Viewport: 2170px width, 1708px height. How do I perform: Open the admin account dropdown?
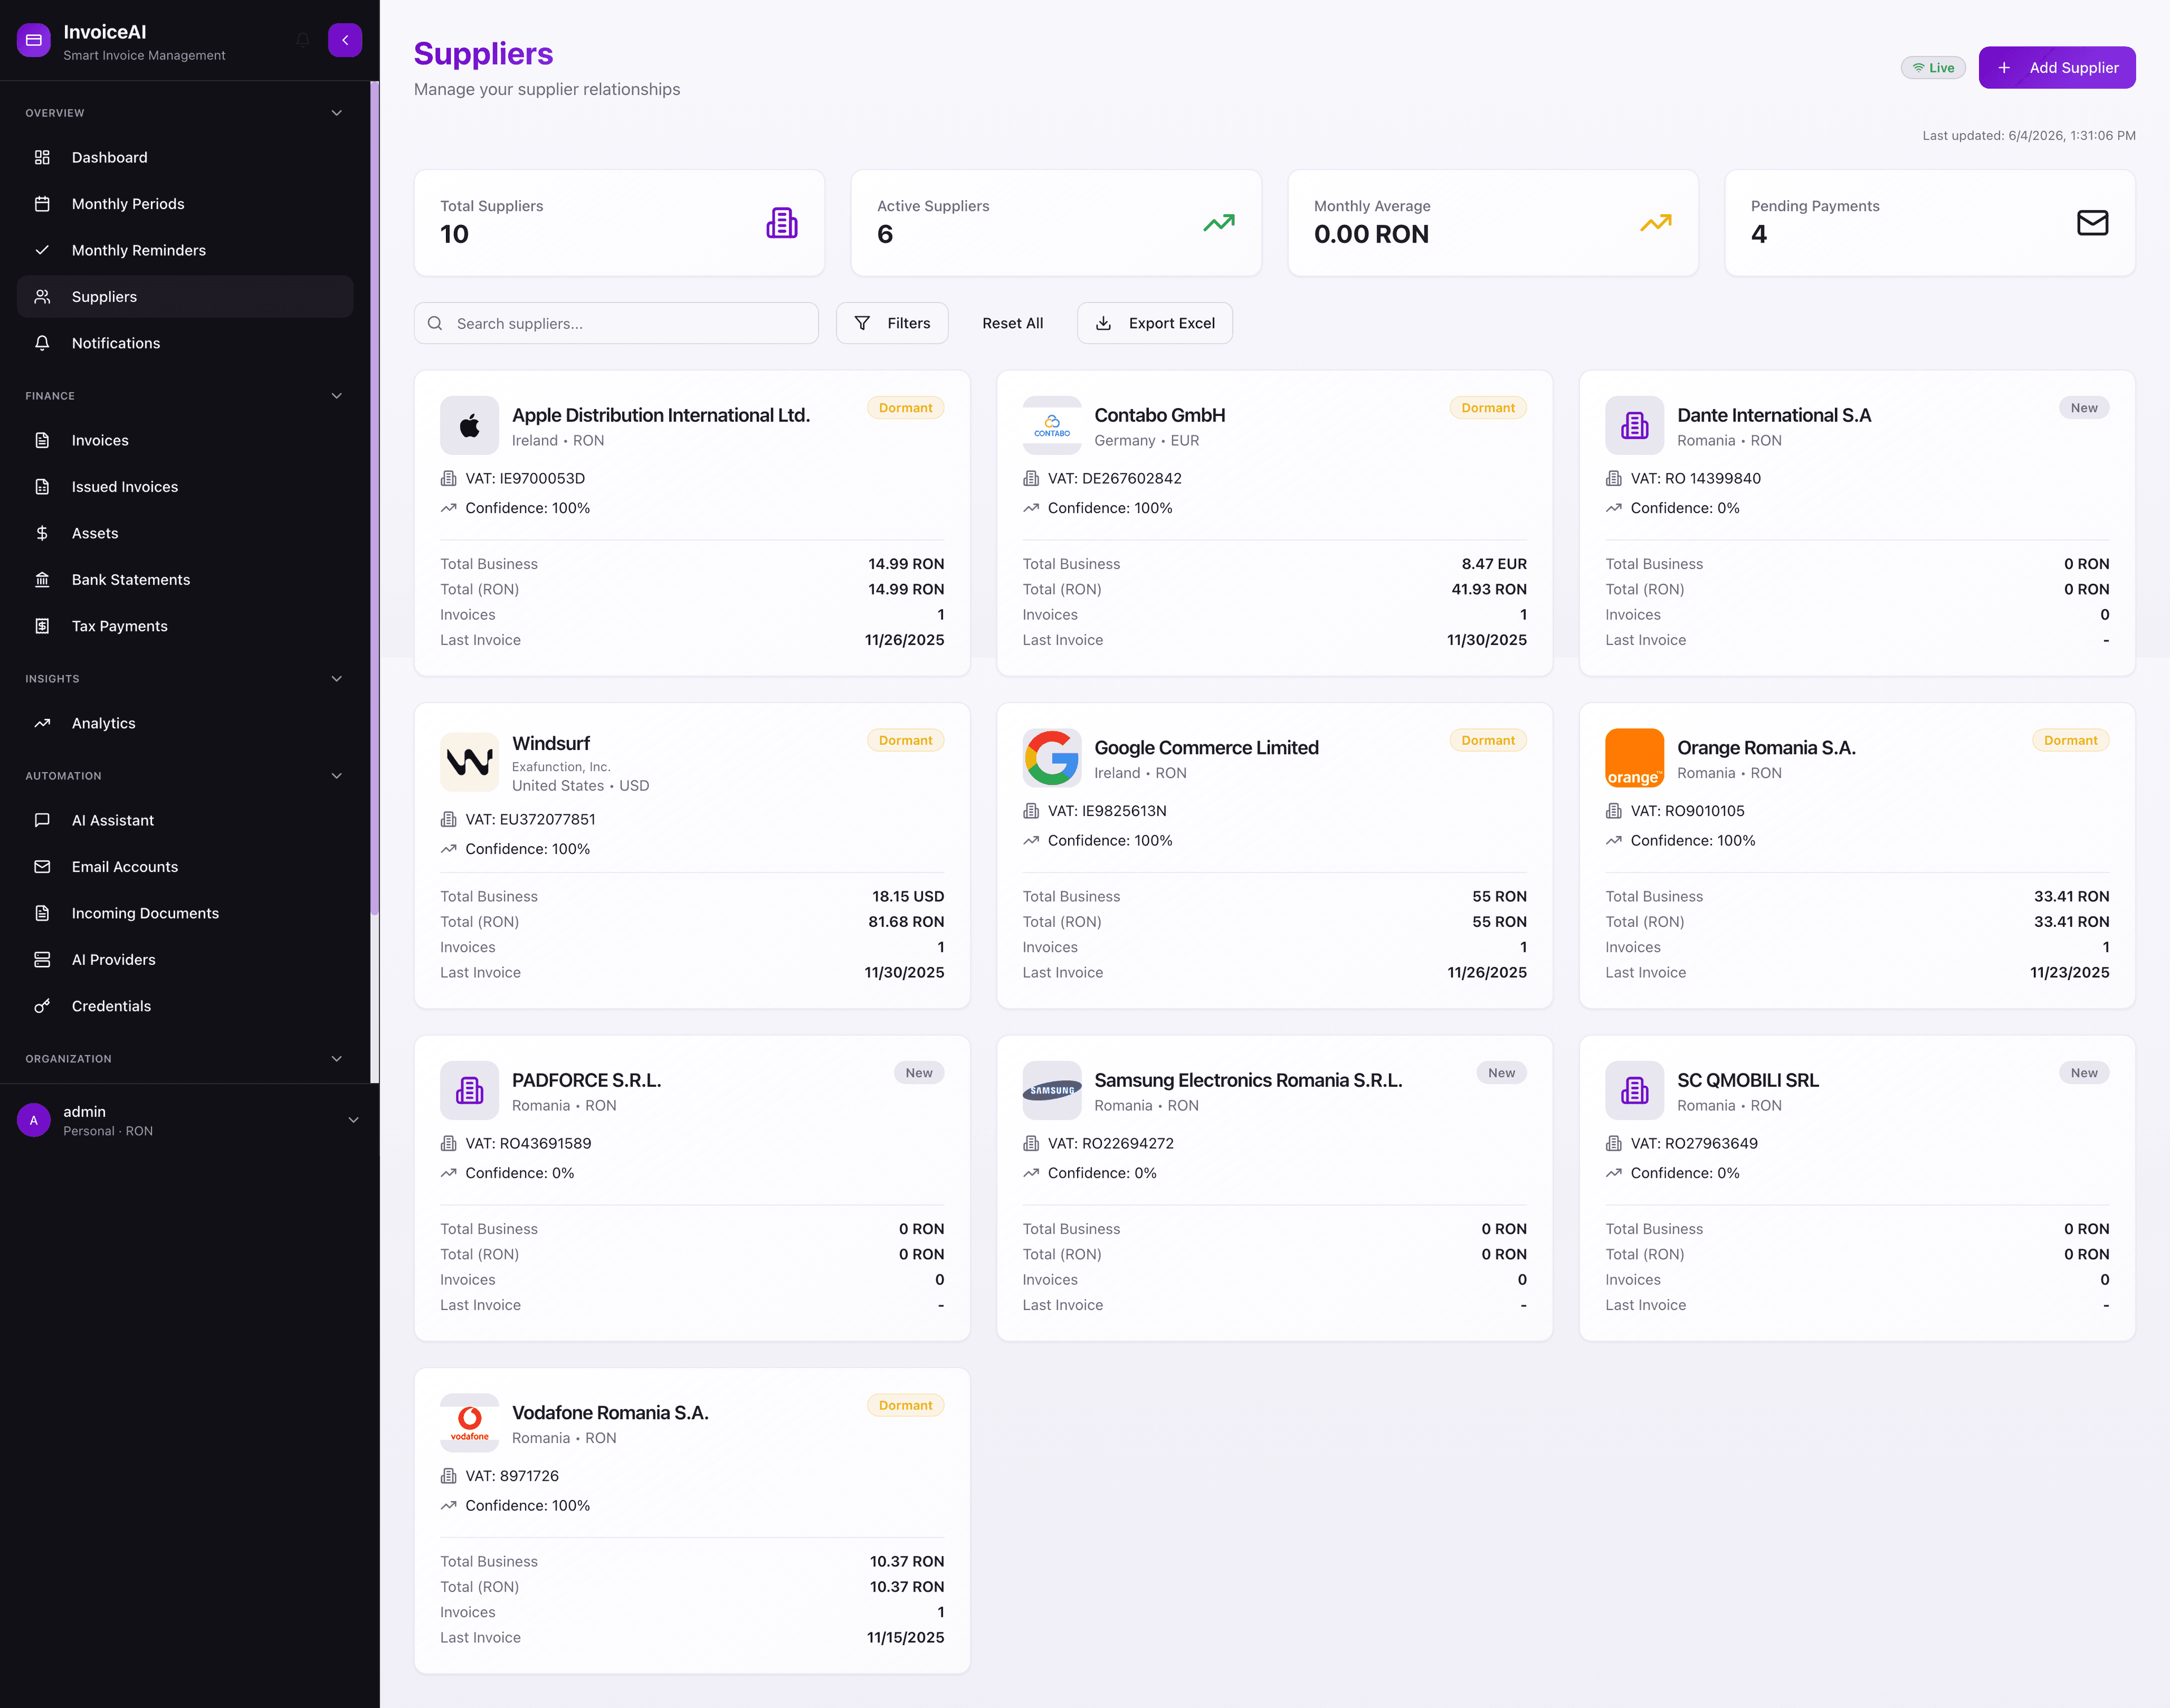[353, 1120]
